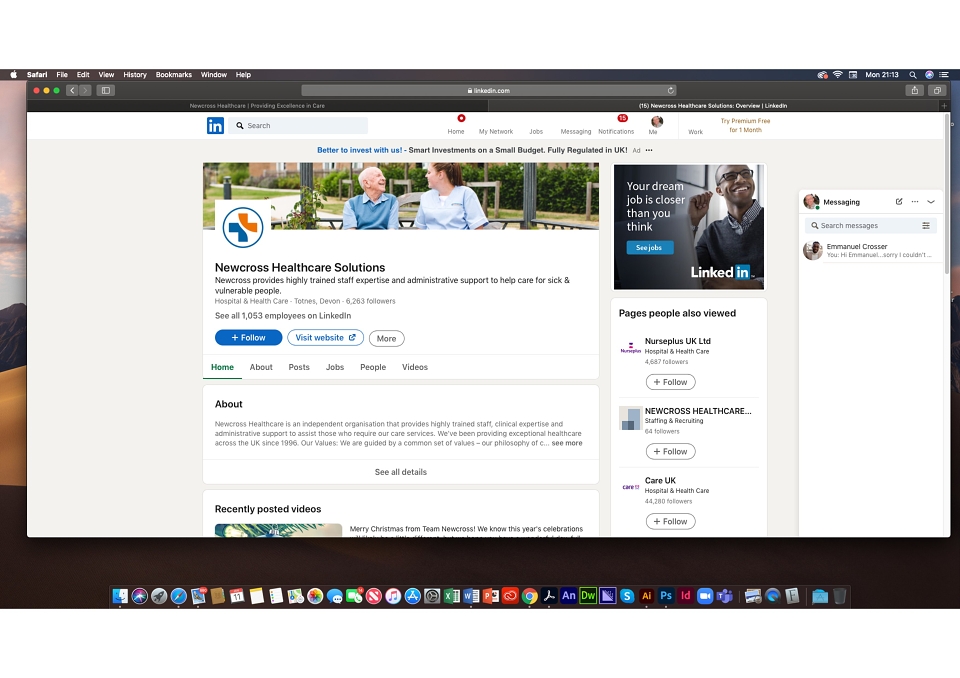Open messaging options three-dots icon

915,202
